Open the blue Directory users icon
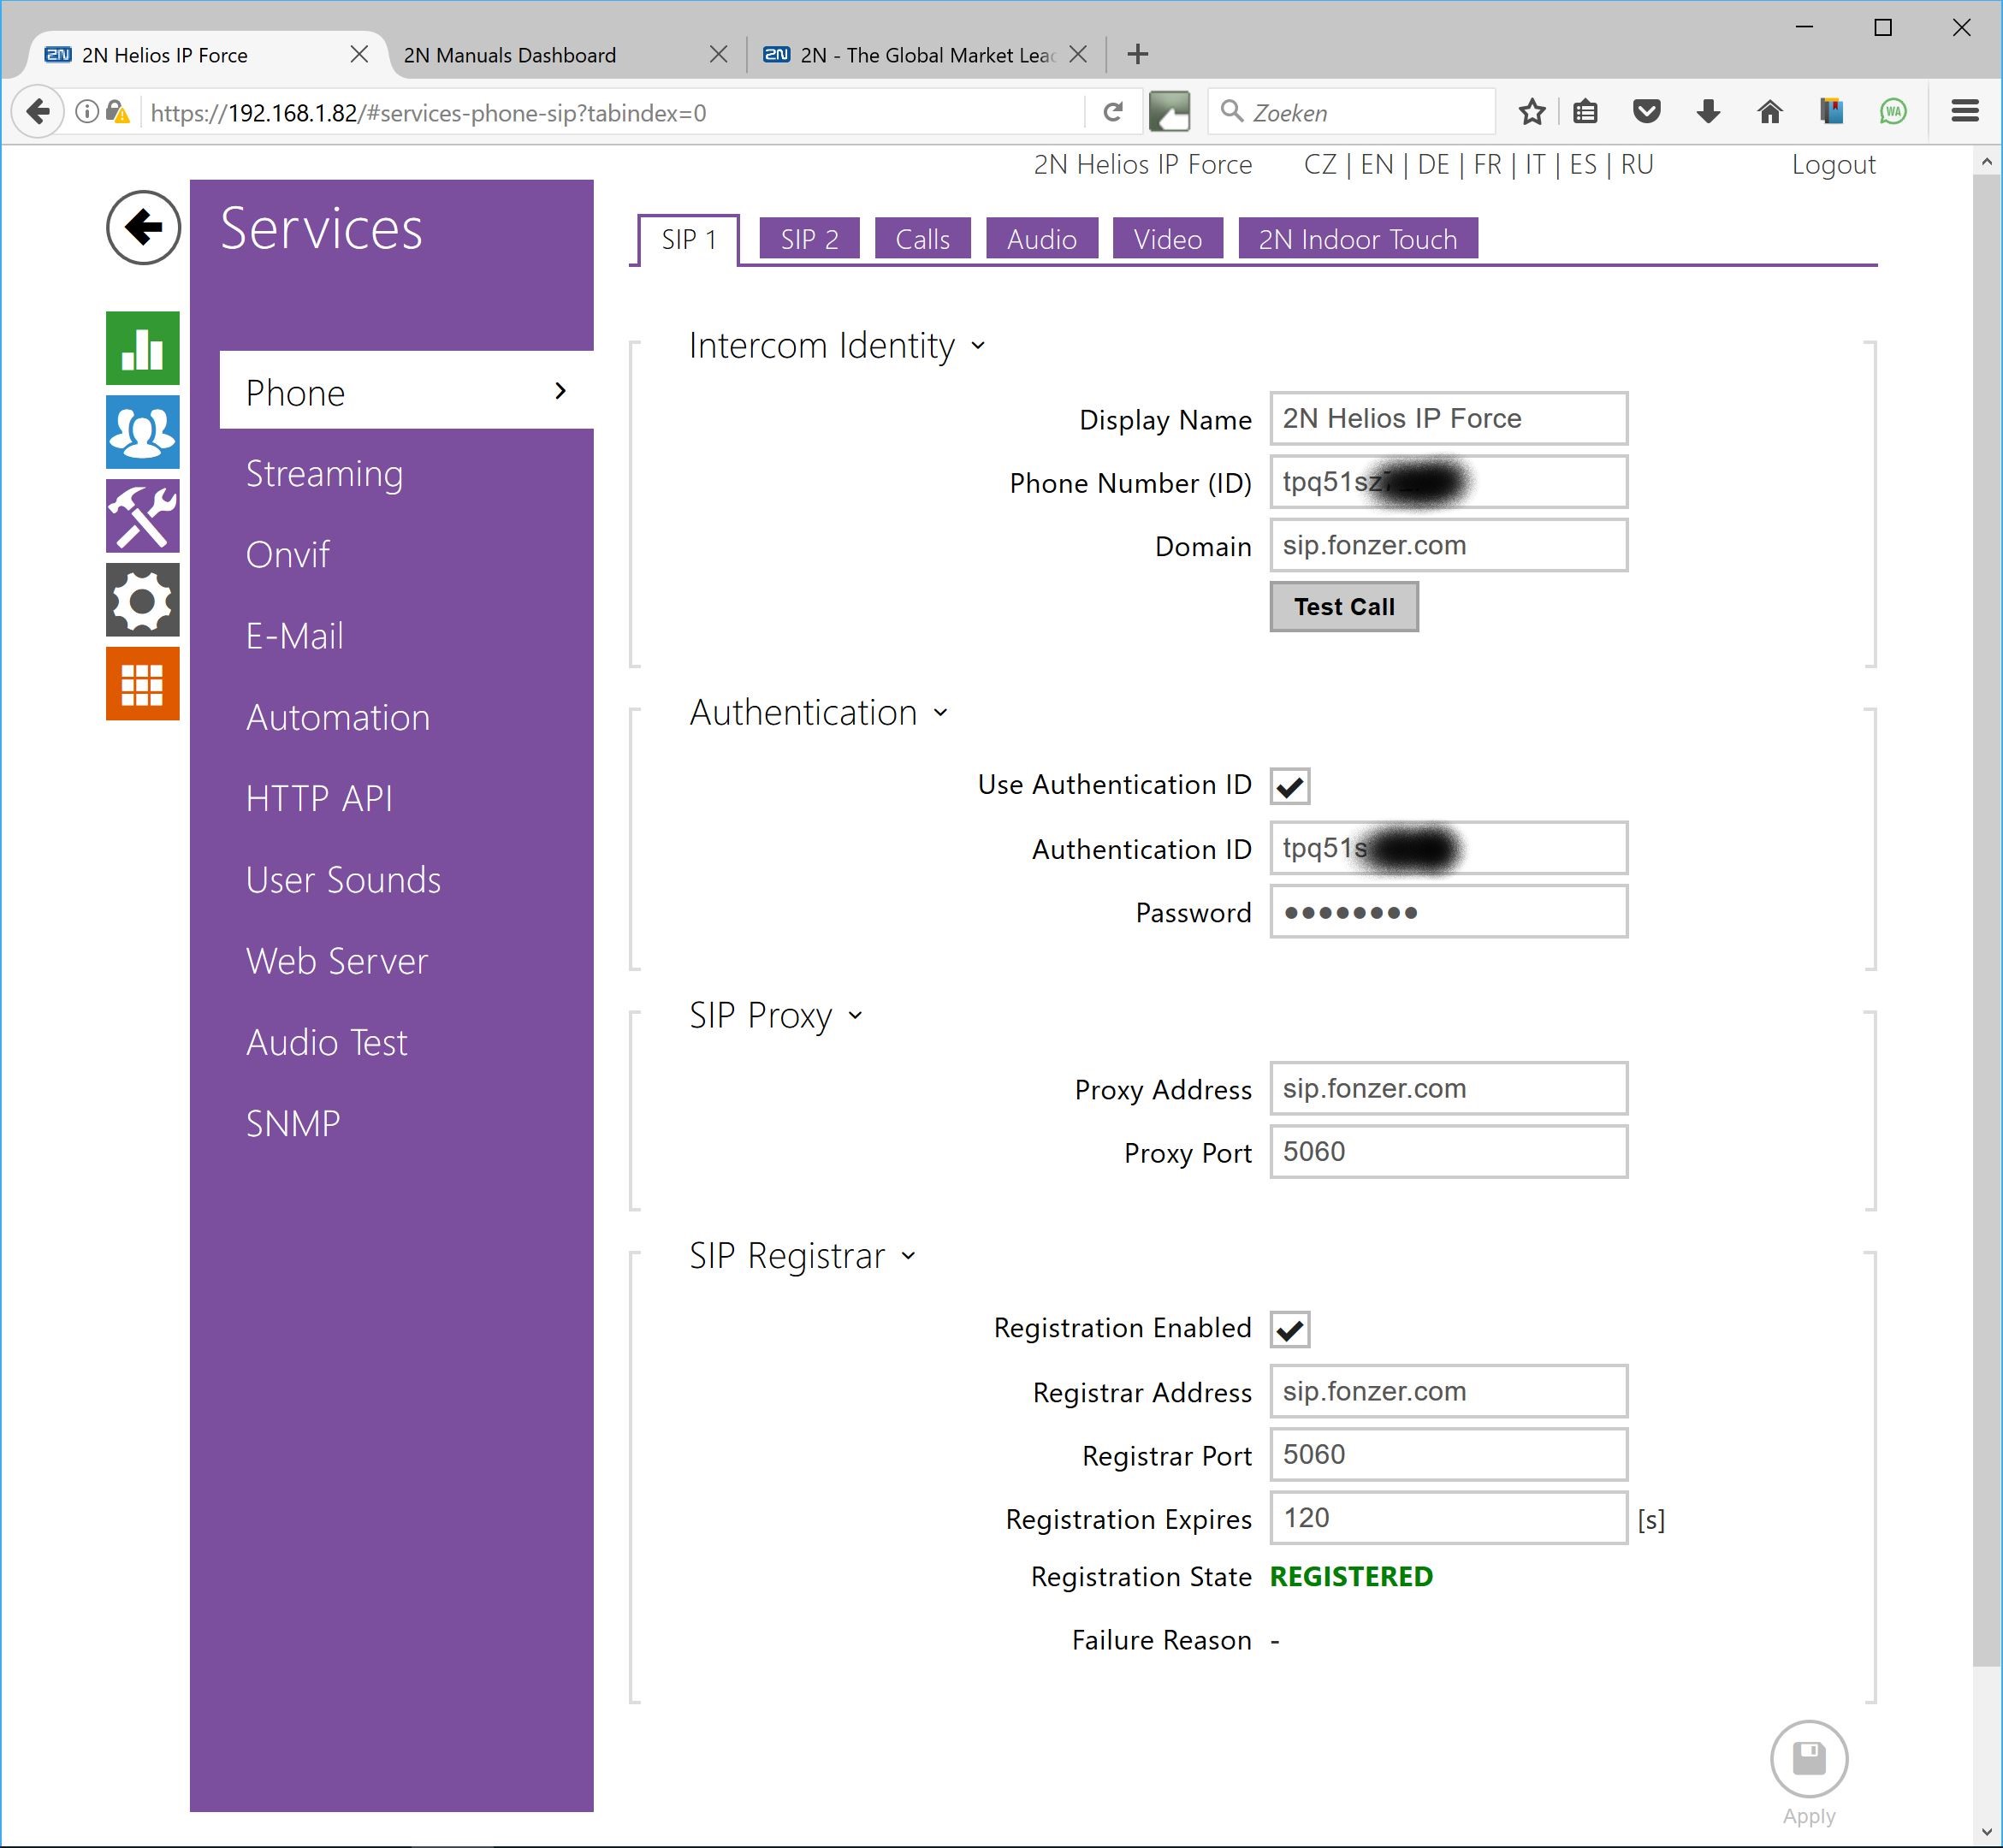Image resolution: width=2003 pixels, height=1848 pixels. tap(143, 432)
